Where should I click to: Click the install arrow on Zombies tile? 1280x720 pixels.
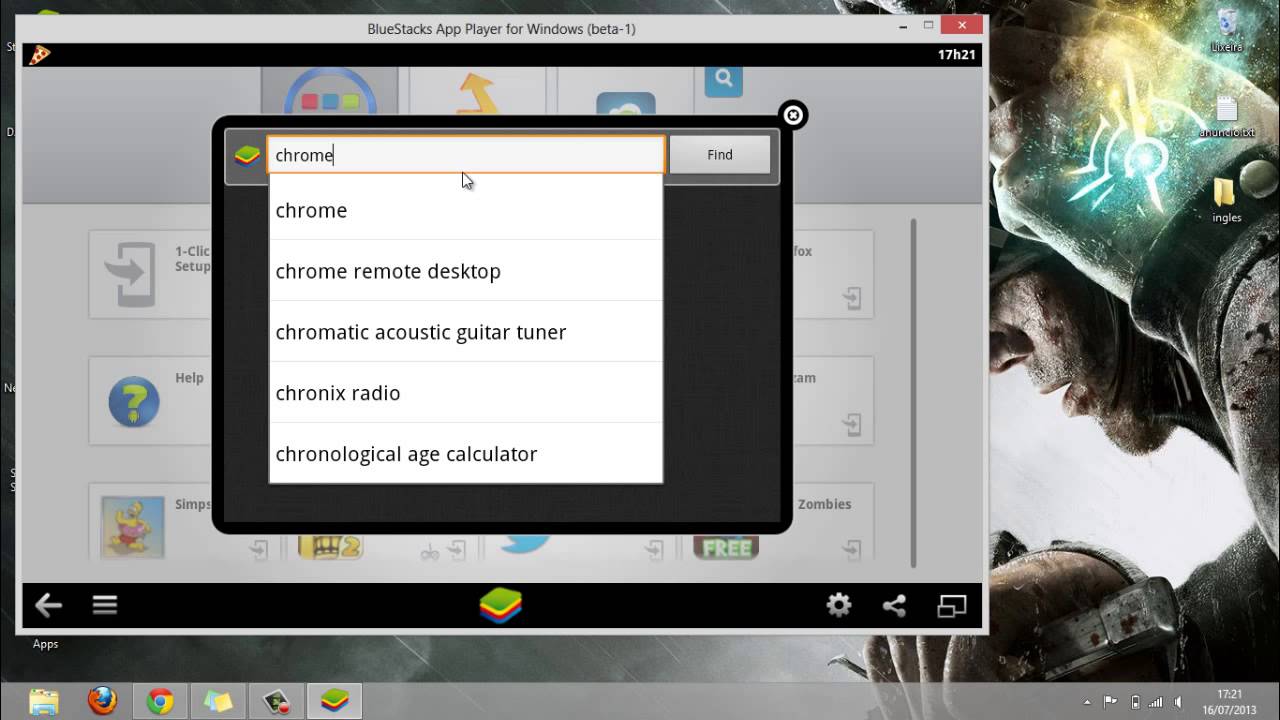(x=851, y=549)
